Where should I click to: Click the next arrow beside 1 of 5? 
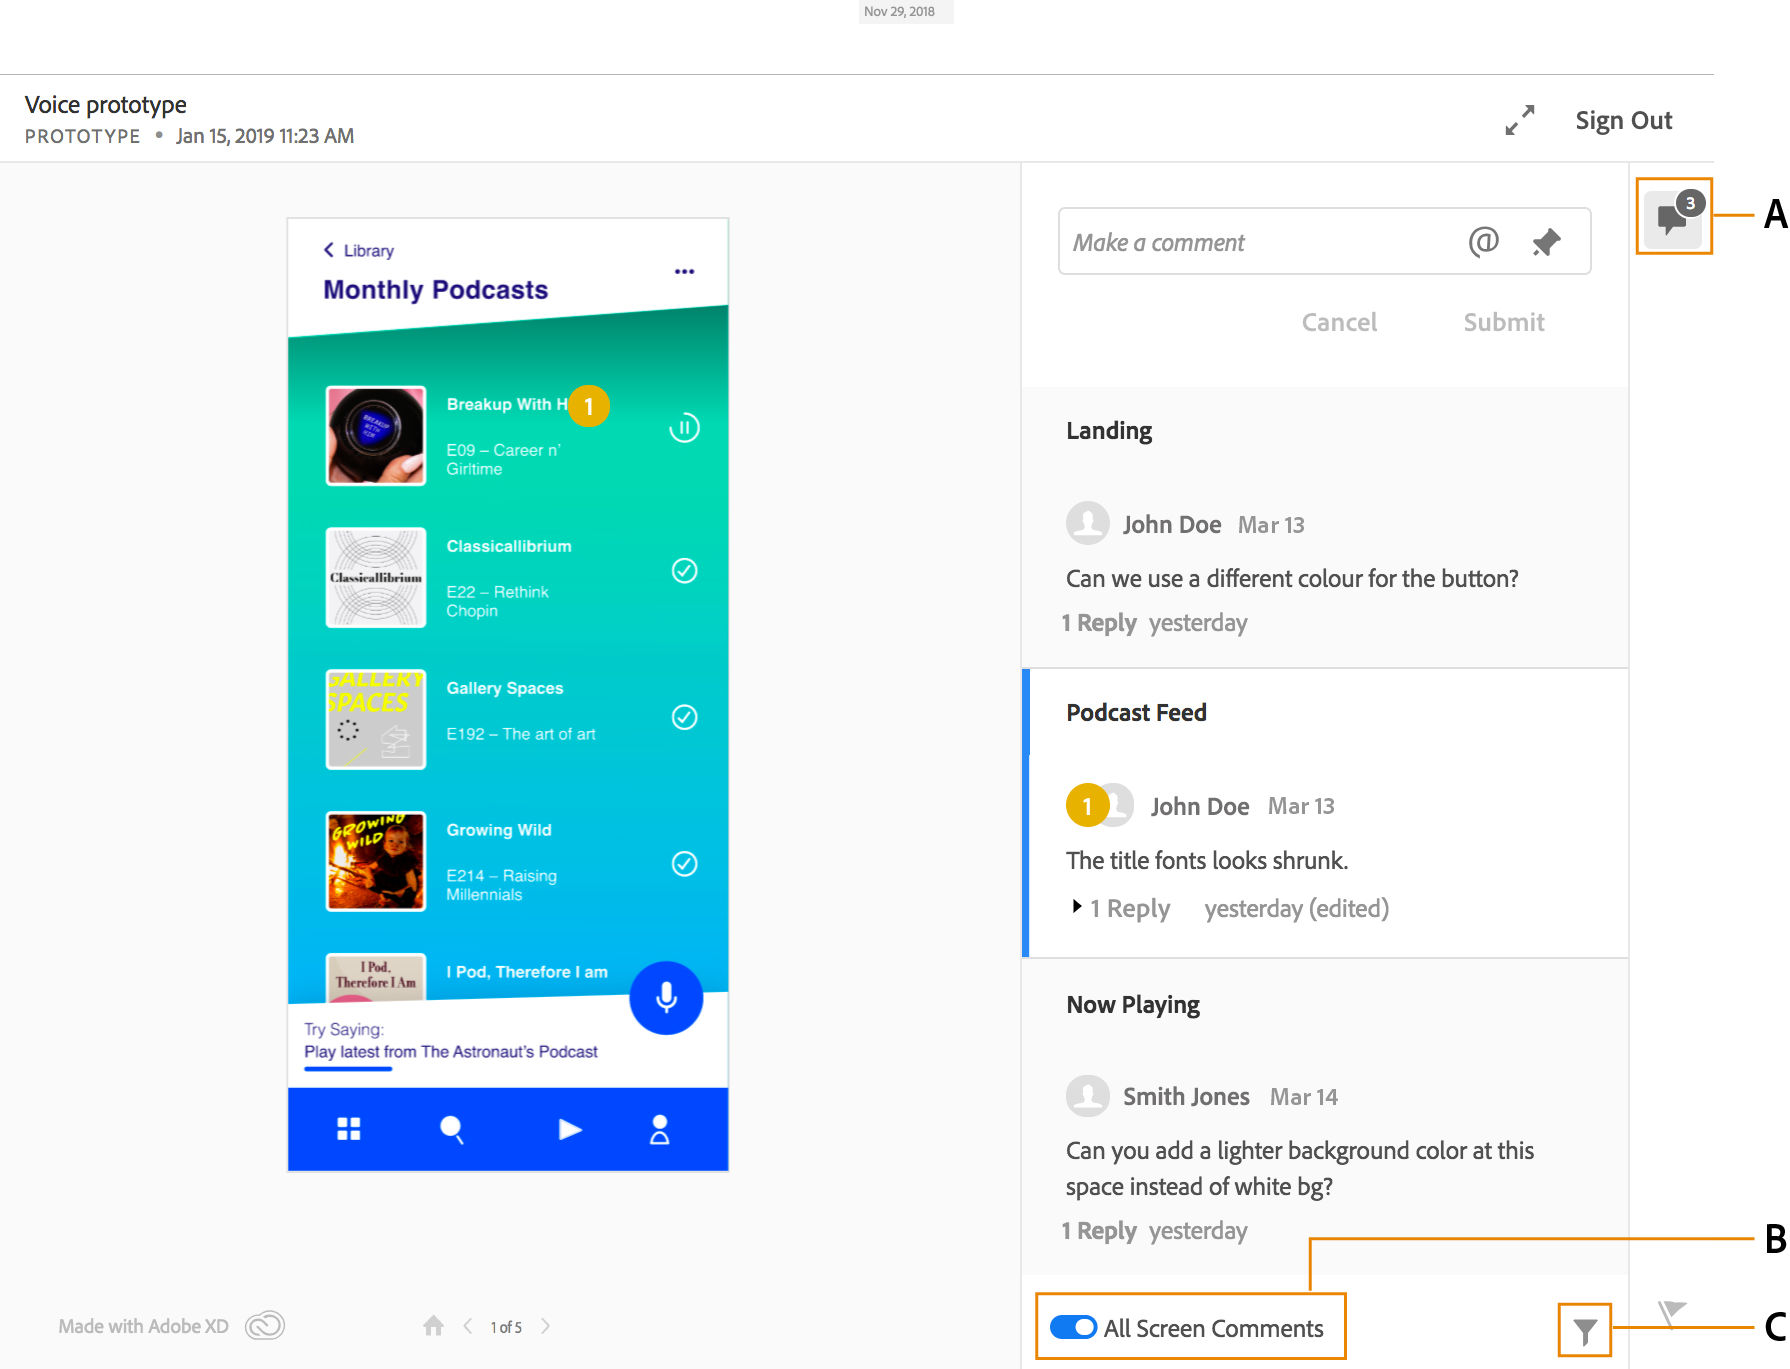click(x=546, y=1325)
